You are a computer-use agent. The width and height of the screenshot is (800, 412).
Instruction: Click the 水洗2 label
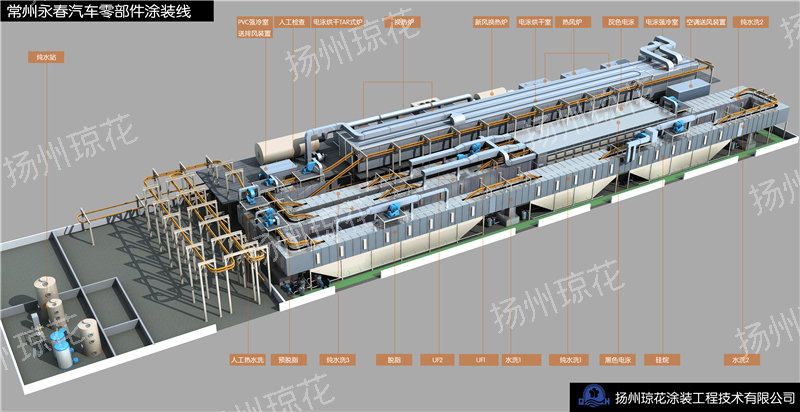[742, 360]
